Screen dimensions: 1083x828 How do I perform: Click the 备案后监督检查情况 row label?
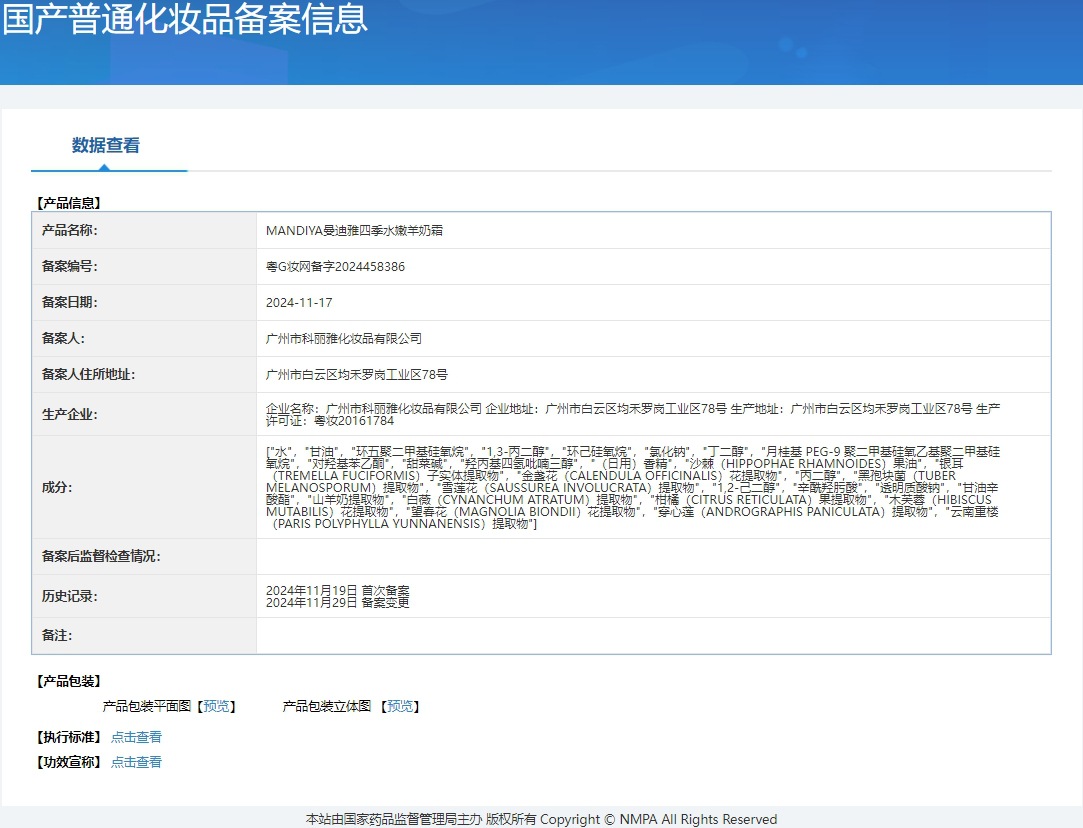click(x=101, y=556)
